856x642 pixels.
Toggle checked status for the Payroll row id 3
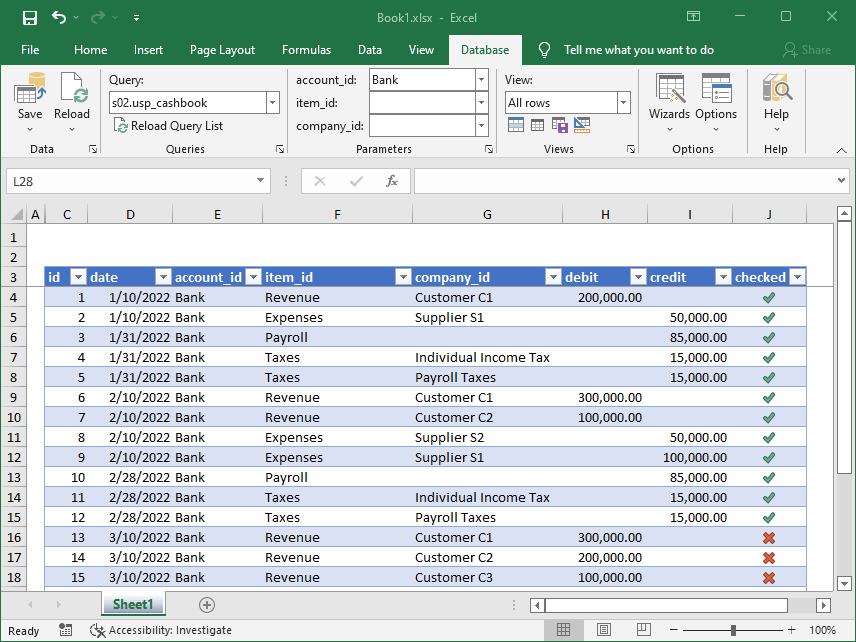click(769, 337)
